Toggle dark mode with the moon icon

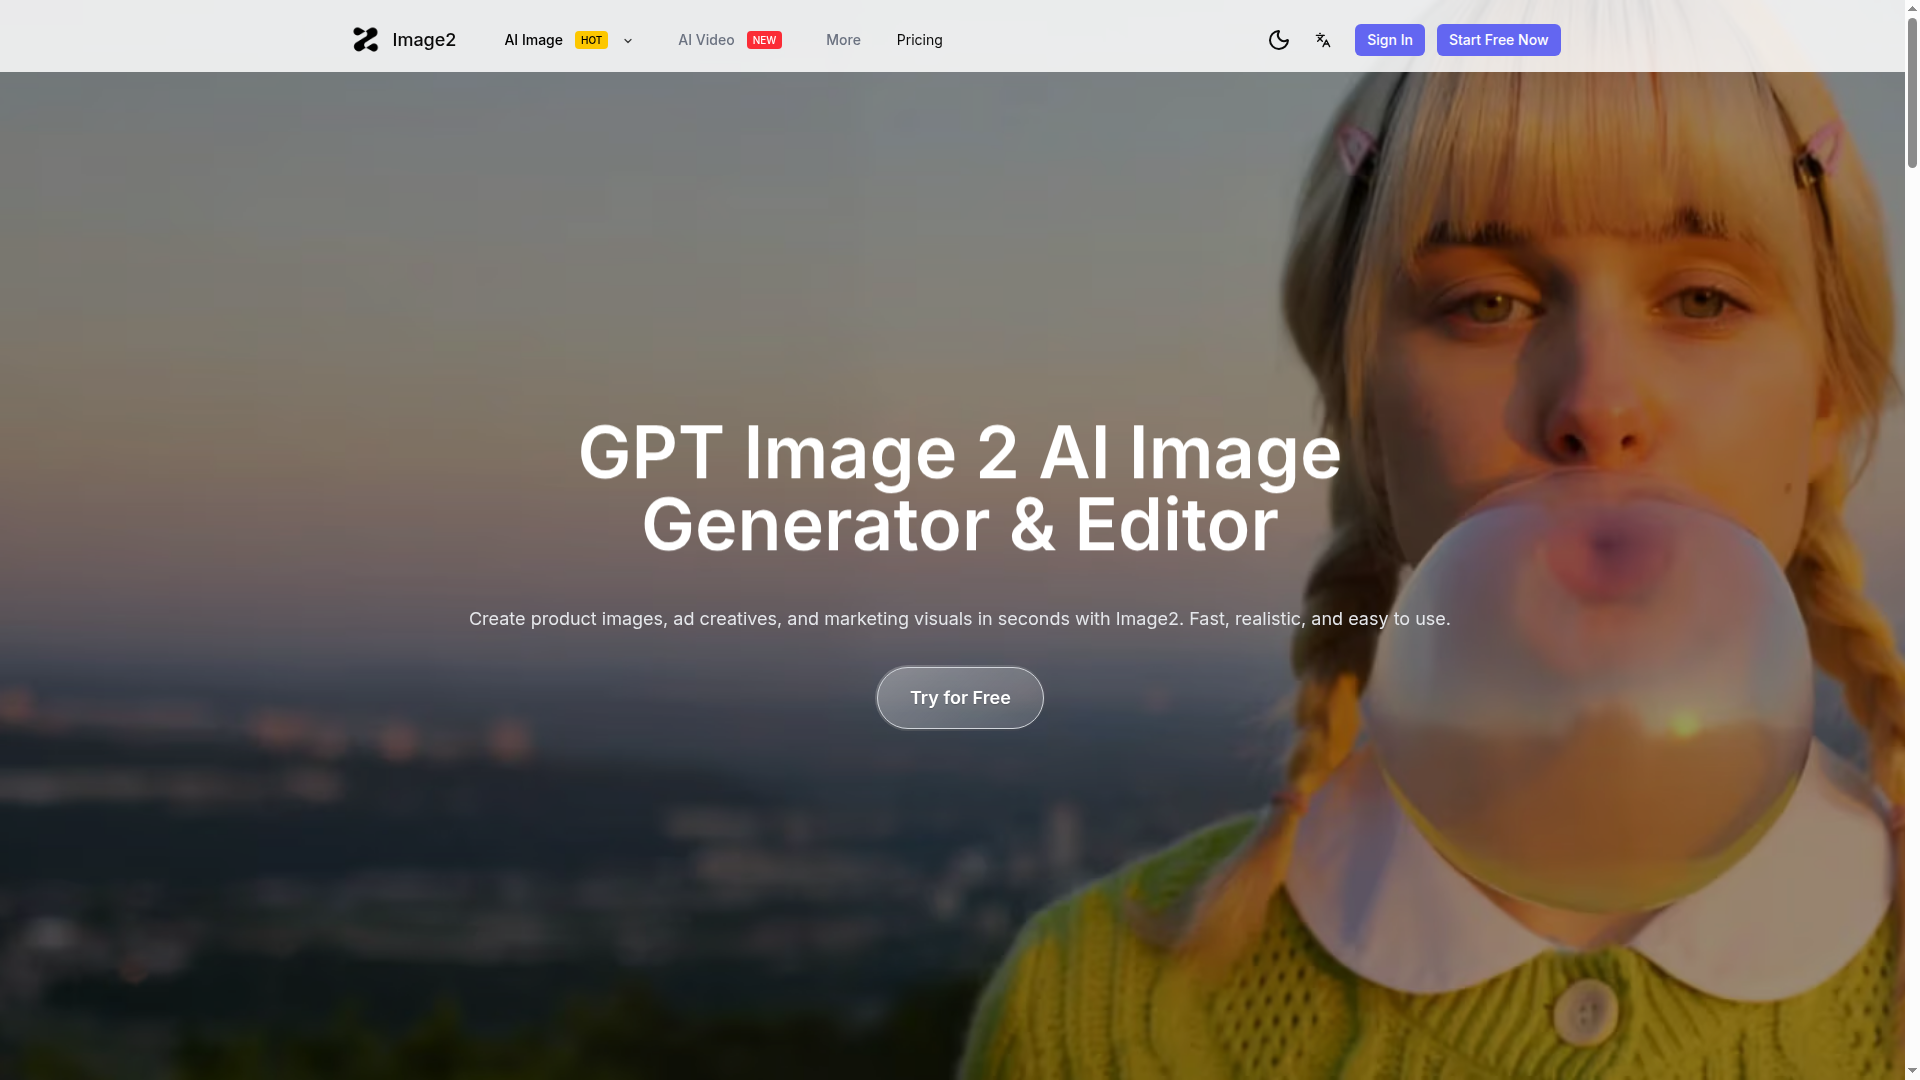1279,40
